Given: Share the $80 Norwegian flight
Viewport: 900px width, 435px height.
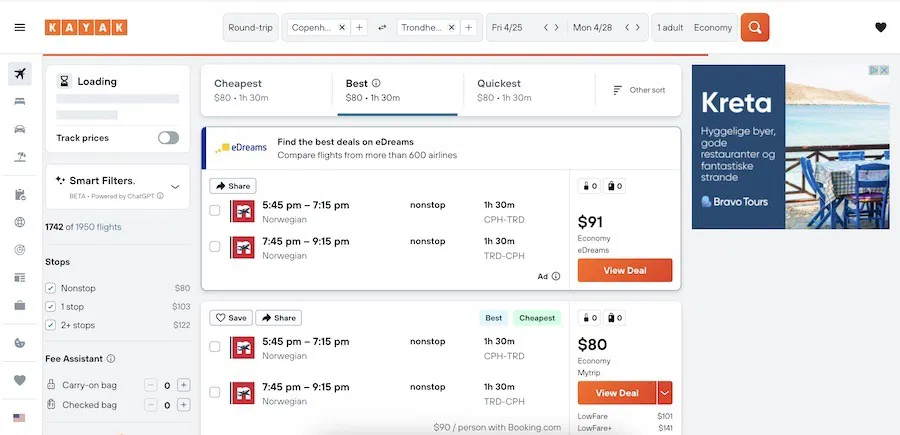Looking at the screenshot, I should coord(278,318).
